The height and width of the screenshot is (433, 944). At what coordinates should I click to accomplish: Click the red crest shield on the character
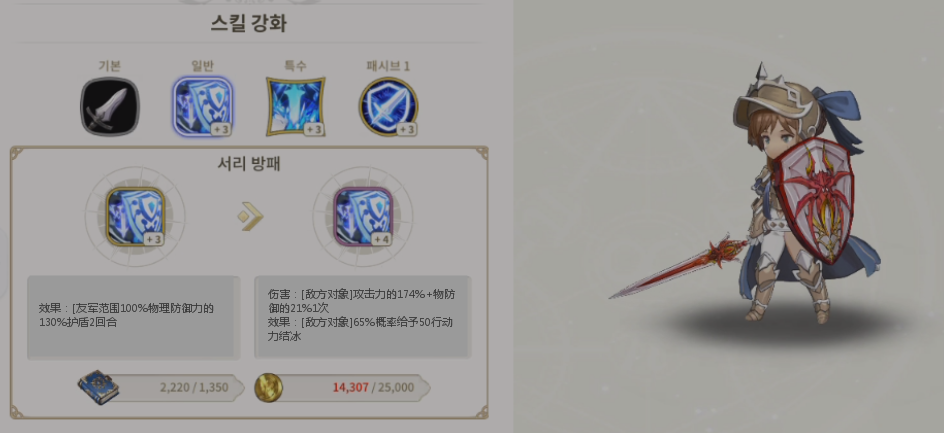pos(815,200)
